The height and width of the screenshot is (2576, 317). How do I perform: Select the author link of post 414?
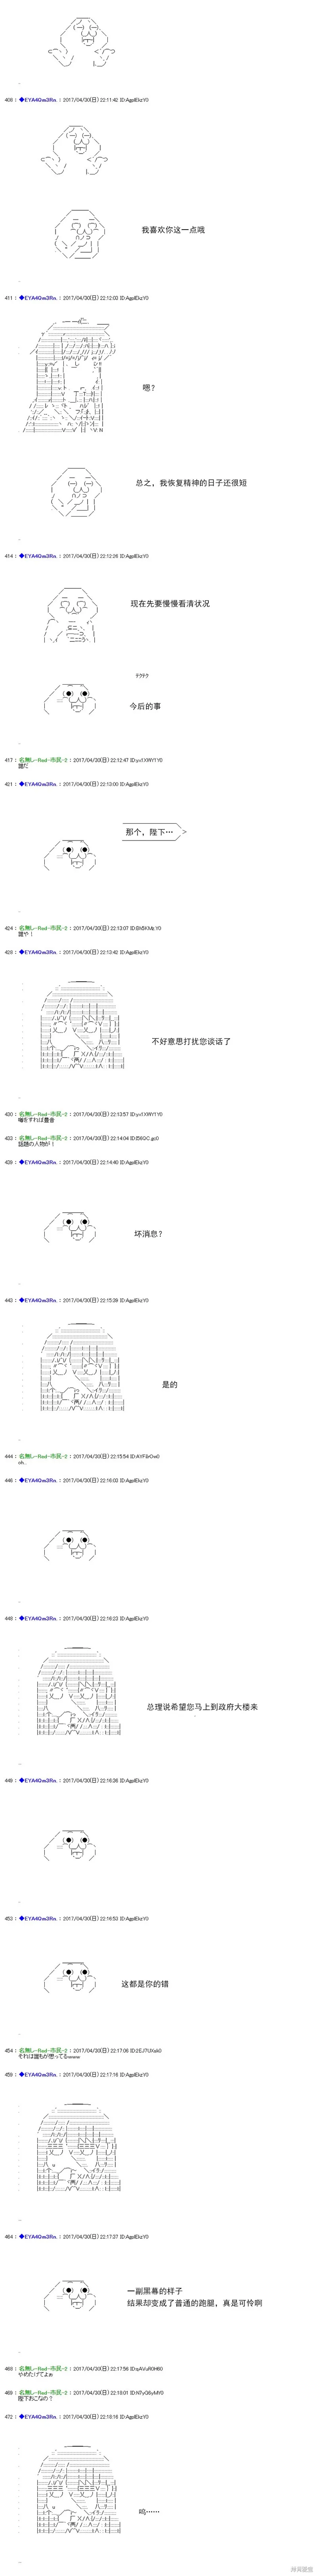39,556
